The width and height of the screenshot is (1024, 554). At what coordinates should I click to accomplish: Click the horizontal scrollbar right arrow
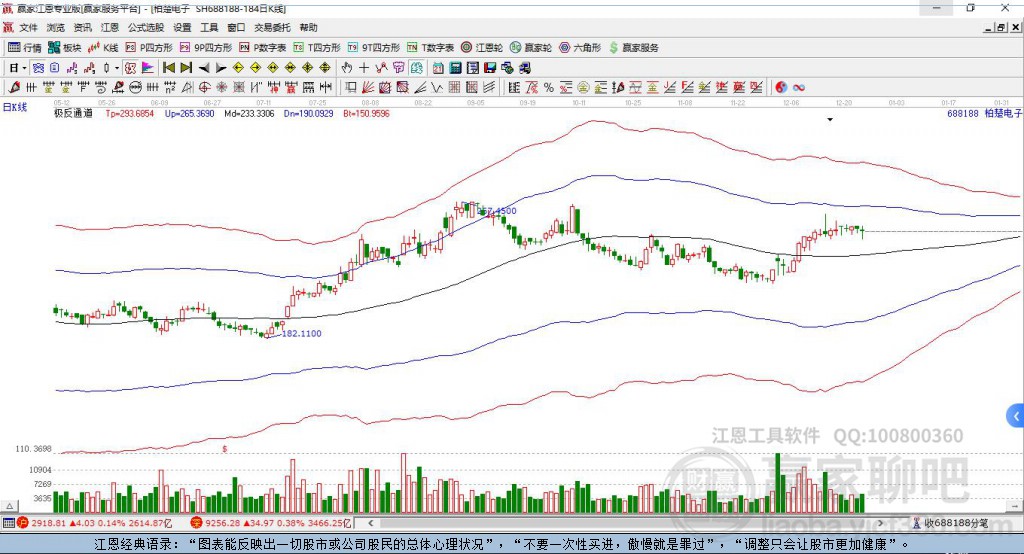880,523
